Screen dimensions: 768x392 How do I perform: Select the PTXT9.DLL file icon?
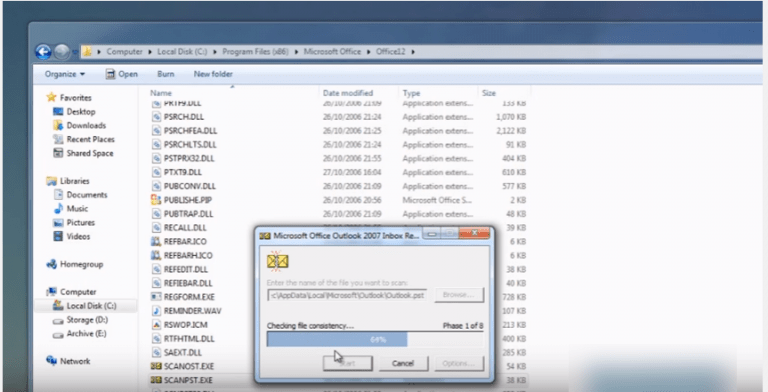point(156,172)
